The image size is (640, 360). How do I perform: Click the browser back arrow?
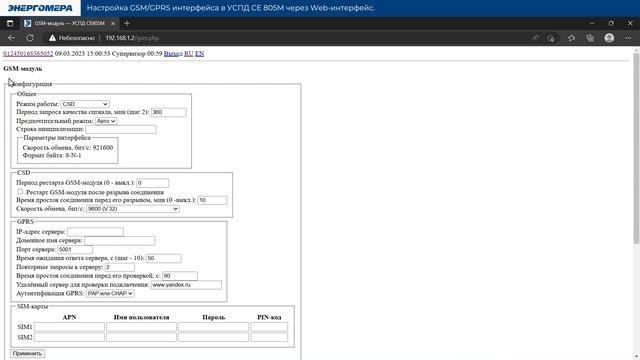(x=11, y=38)
